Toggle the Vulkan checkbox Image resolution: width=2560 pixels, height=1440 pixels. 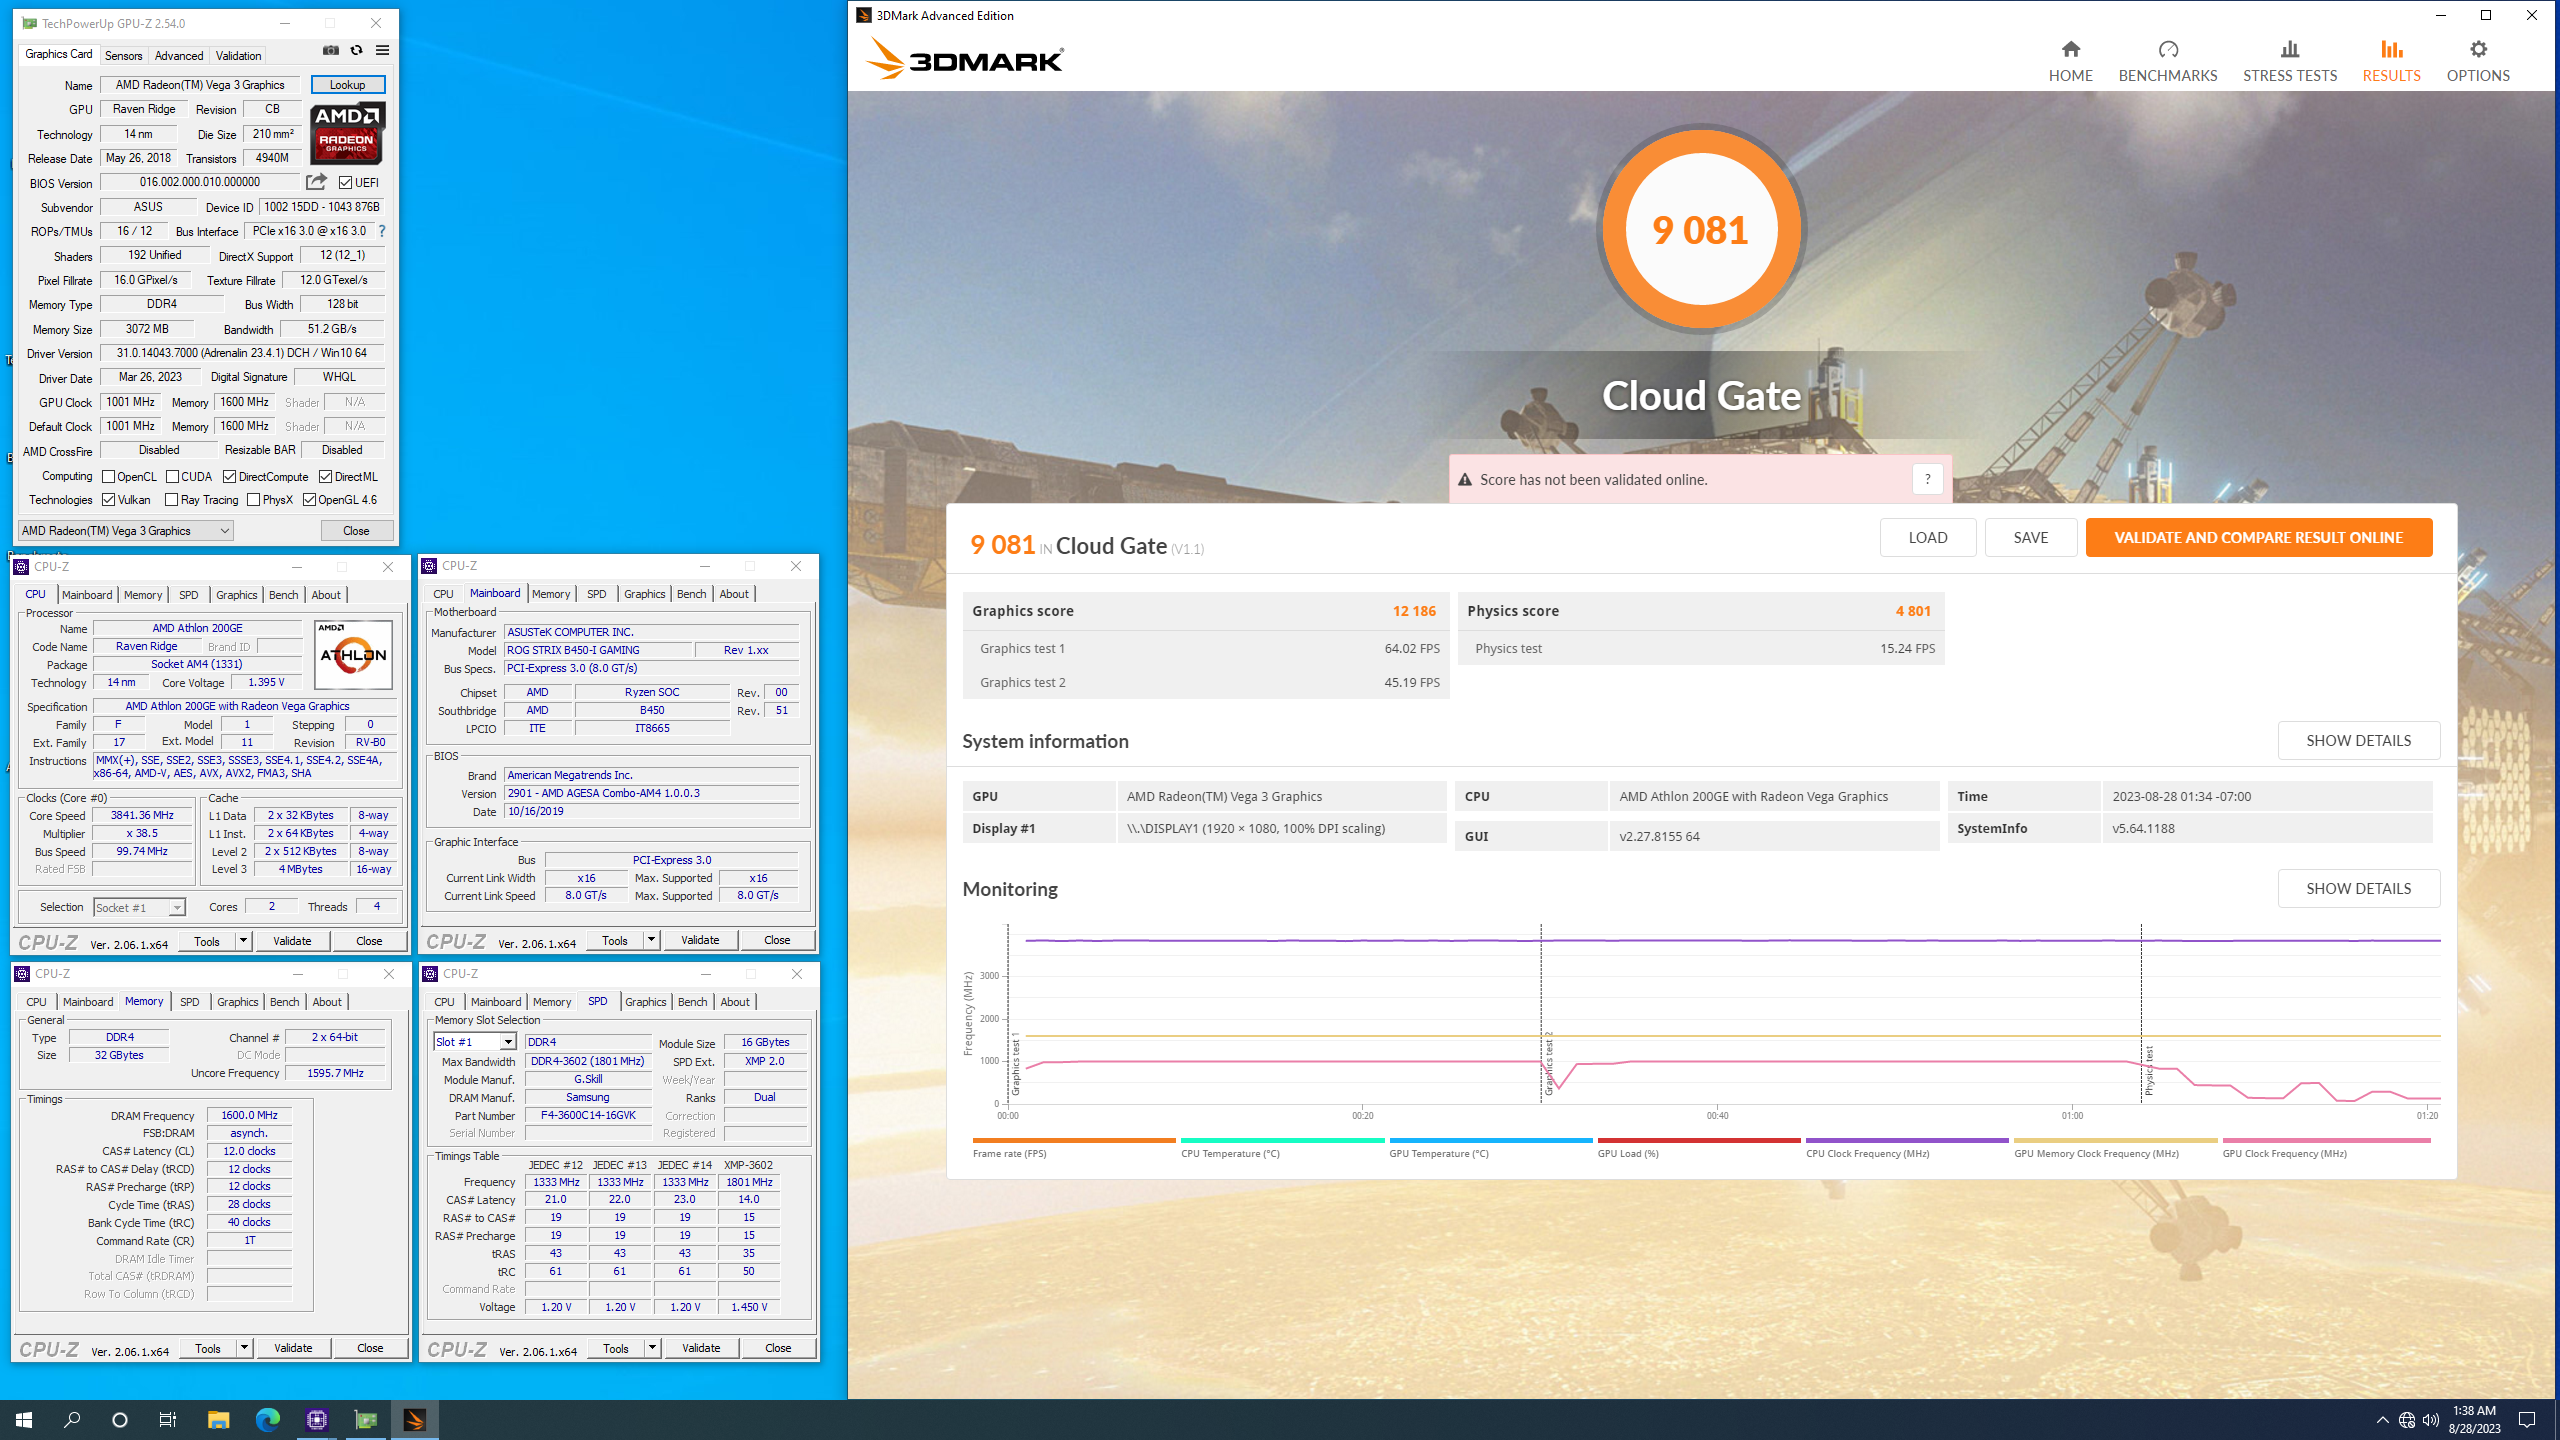coord(108,500)
